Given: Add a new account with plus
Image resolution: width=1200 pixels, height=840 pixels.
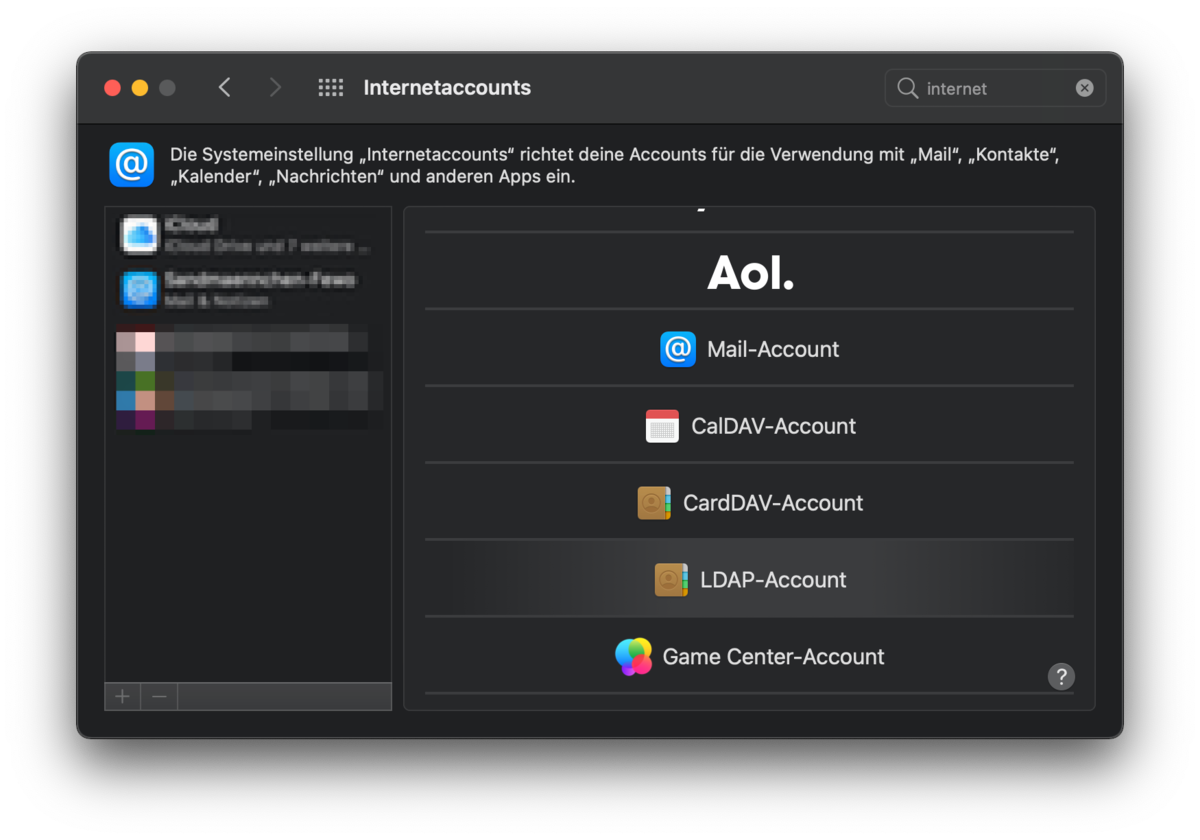Looking at the screenshot, I should click(x=123, y=697).
